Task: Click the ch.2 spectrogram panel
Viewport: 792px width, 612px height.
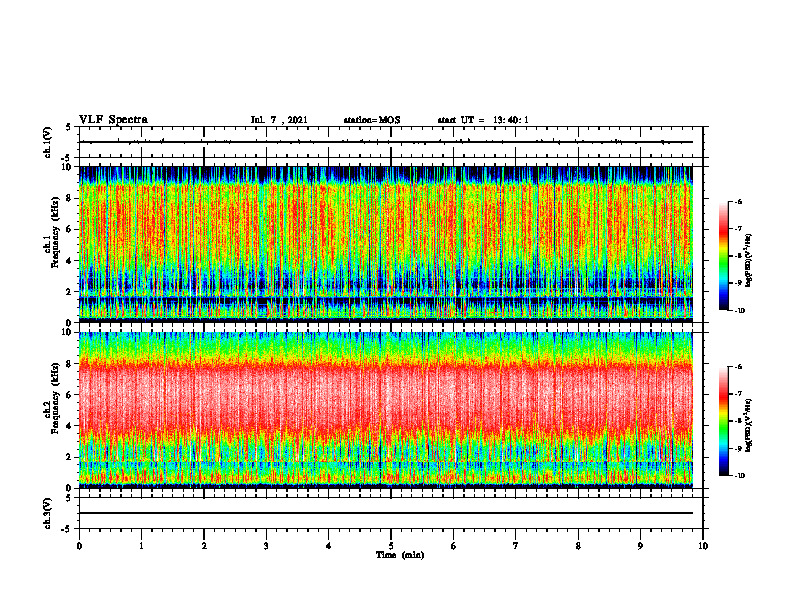Action: click(x=386, y=410)
